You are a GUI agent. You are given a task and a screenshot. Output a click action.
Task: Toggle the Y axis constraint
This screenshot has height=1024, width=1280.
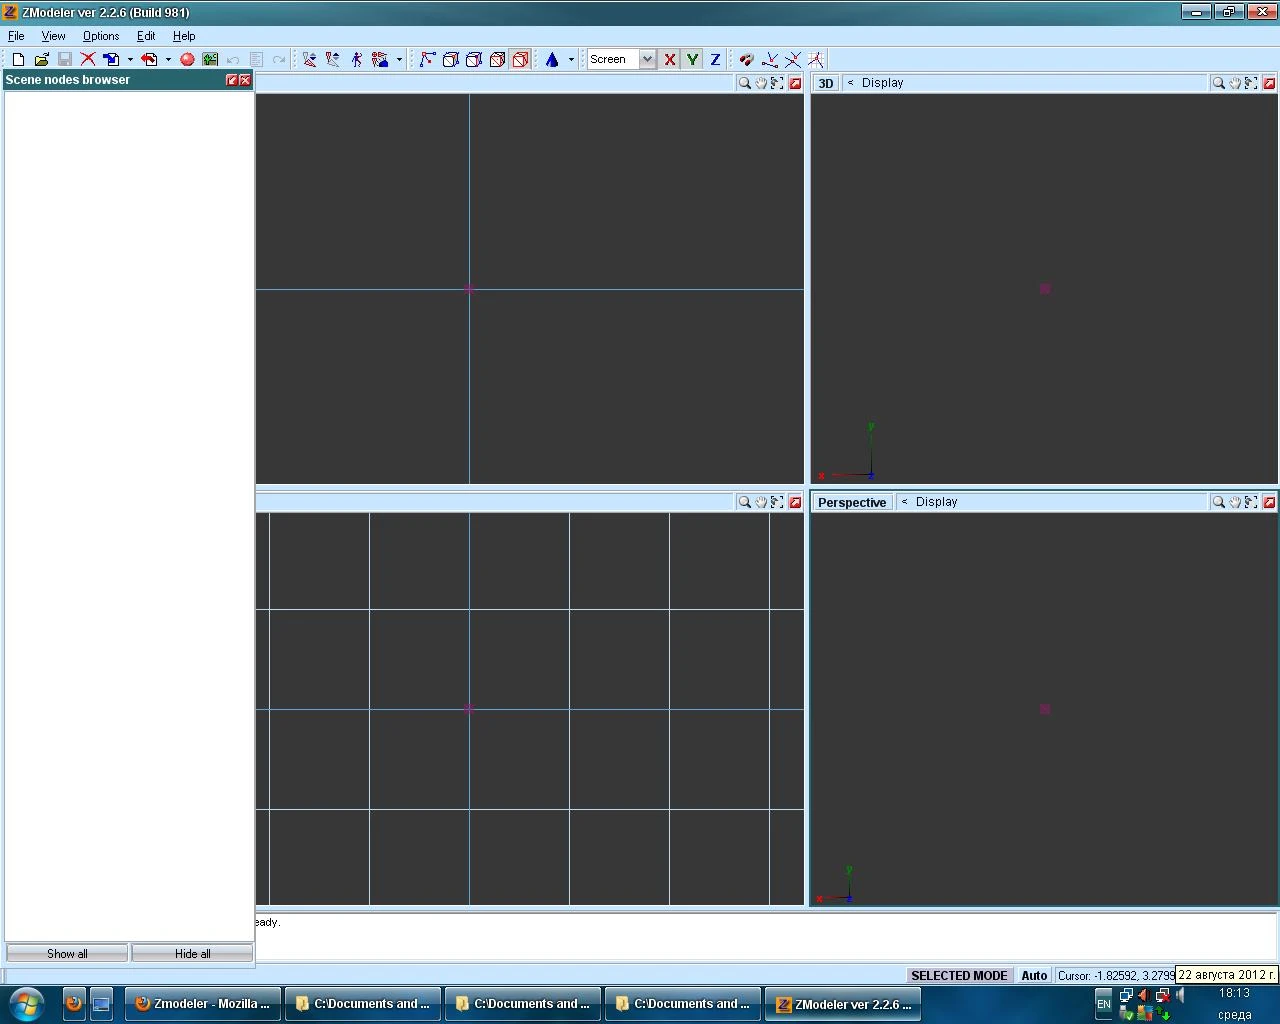tap(692, 59)
